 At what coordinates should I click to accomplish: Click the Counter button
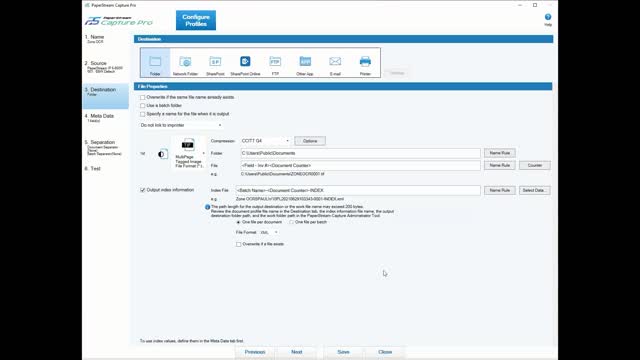point(535,165)
